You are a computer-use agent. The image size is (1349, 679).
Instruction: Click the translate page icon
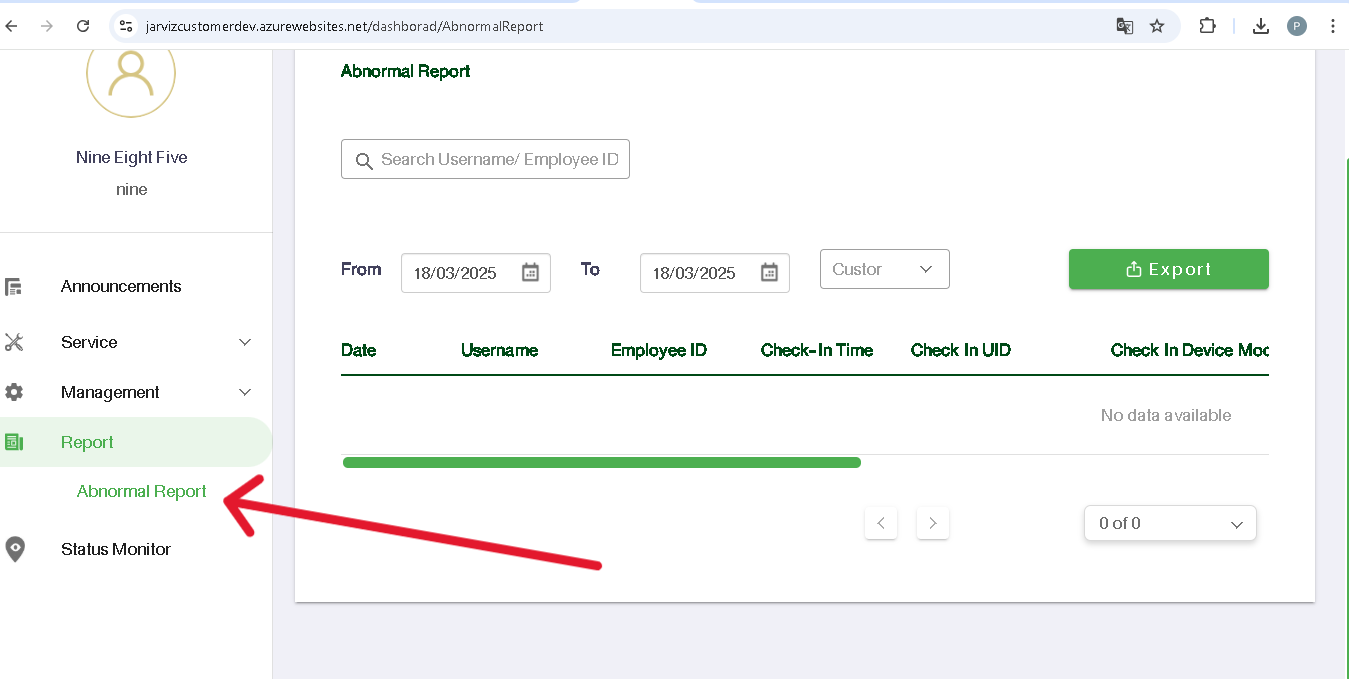click(1125, 26)
